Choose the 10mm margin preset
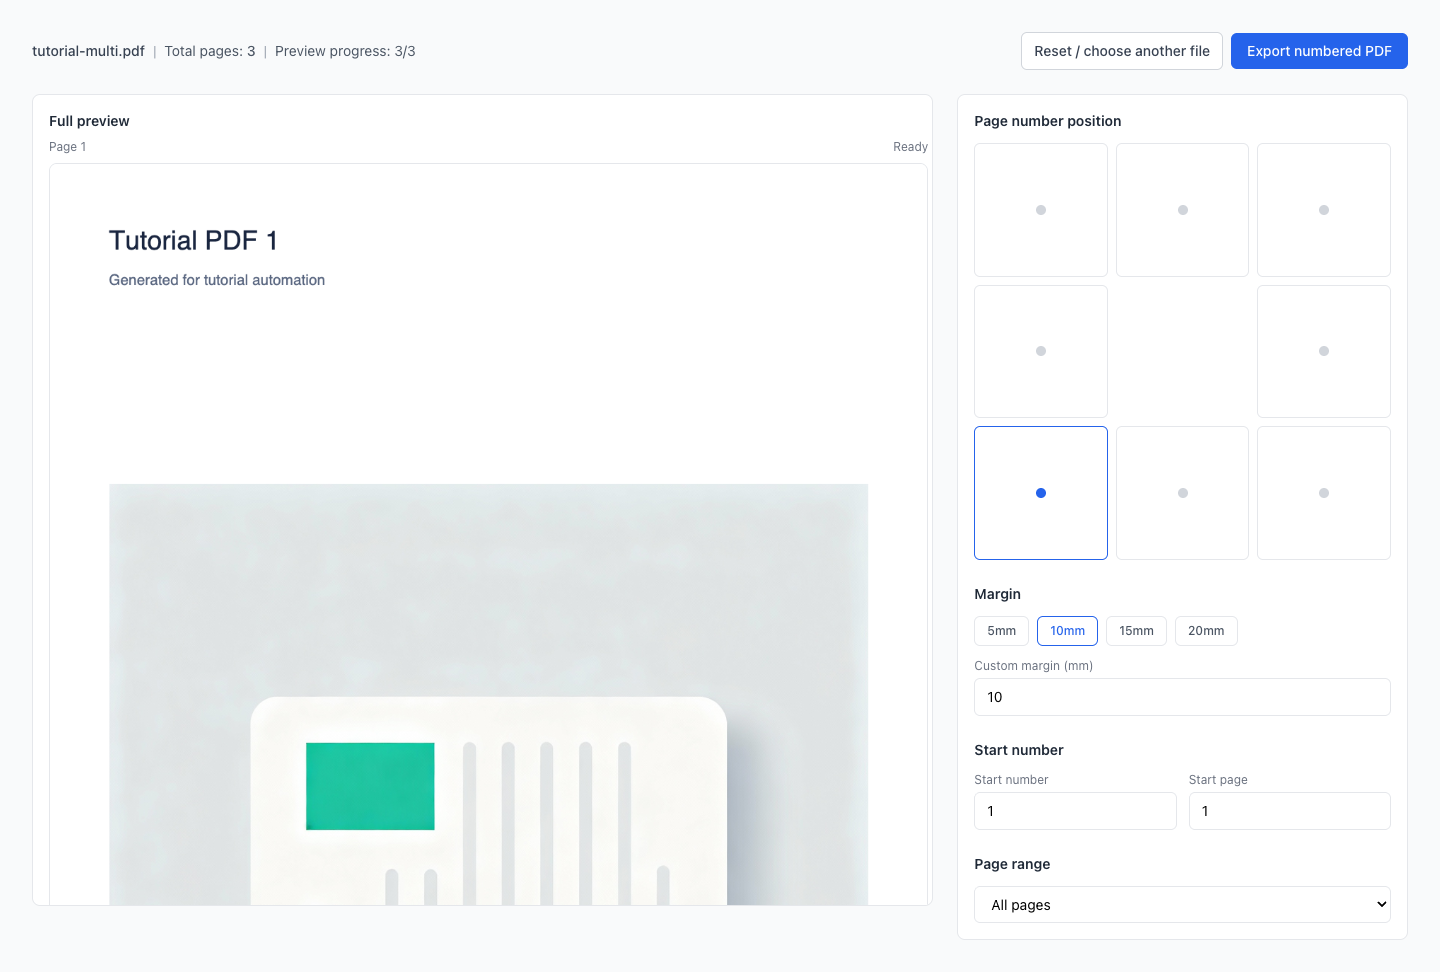 click(1067, 631)
